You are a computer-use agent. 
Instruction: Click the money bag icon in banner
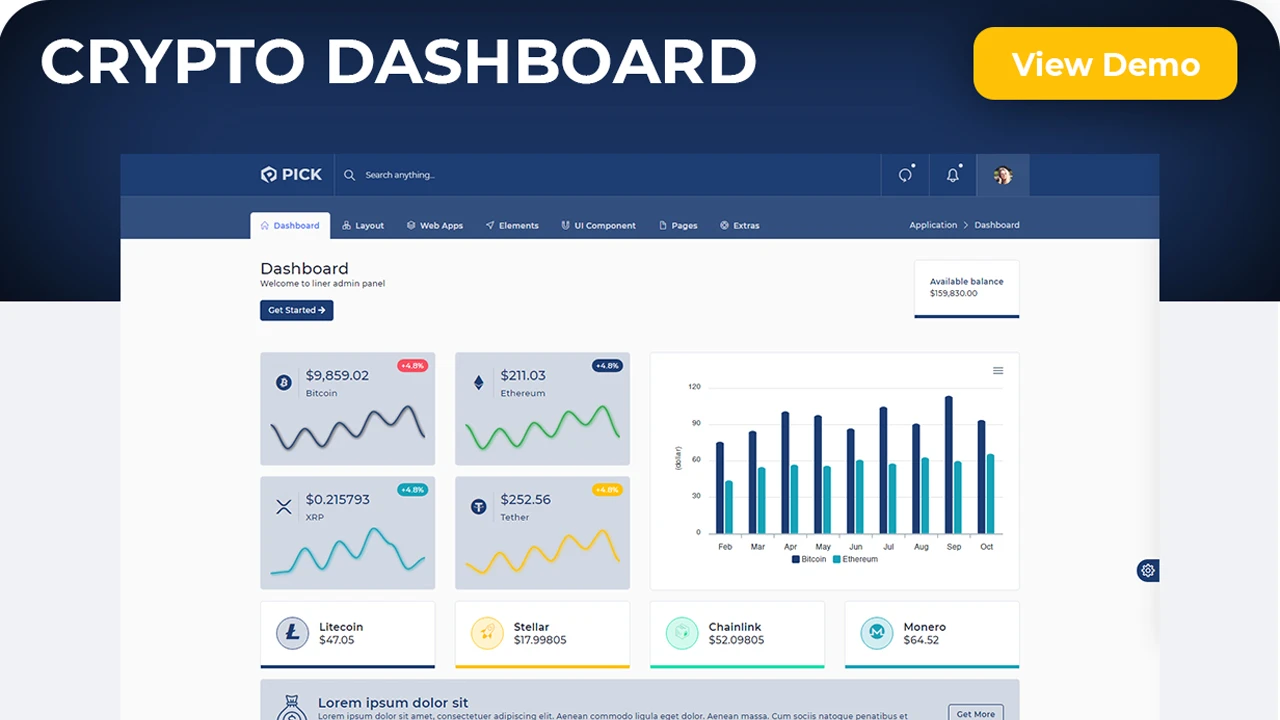point(291,706)
